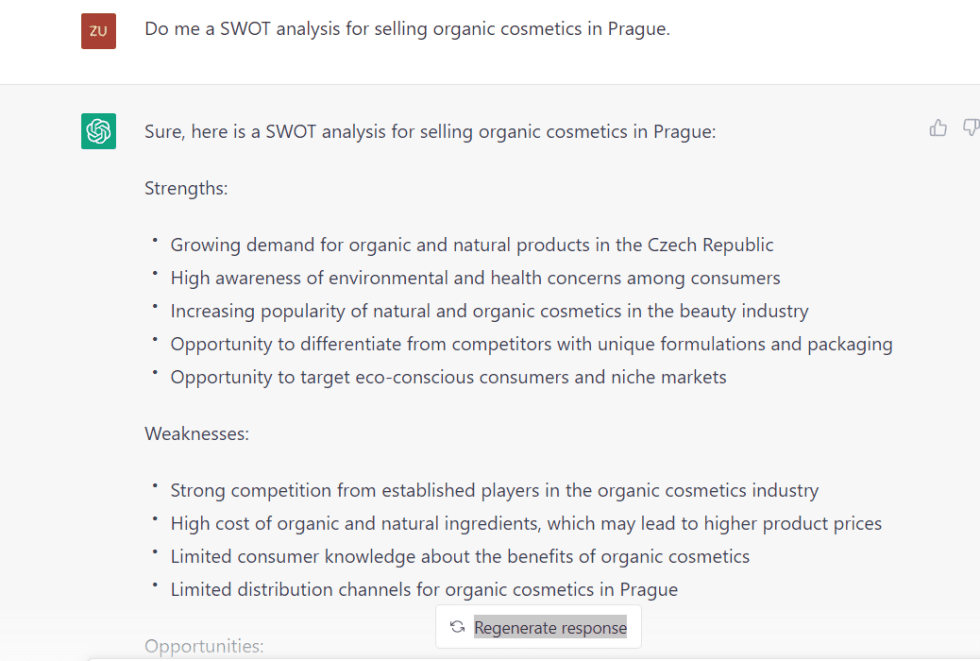Click the 'Growing demand for organic' bullet

point(472,245)
